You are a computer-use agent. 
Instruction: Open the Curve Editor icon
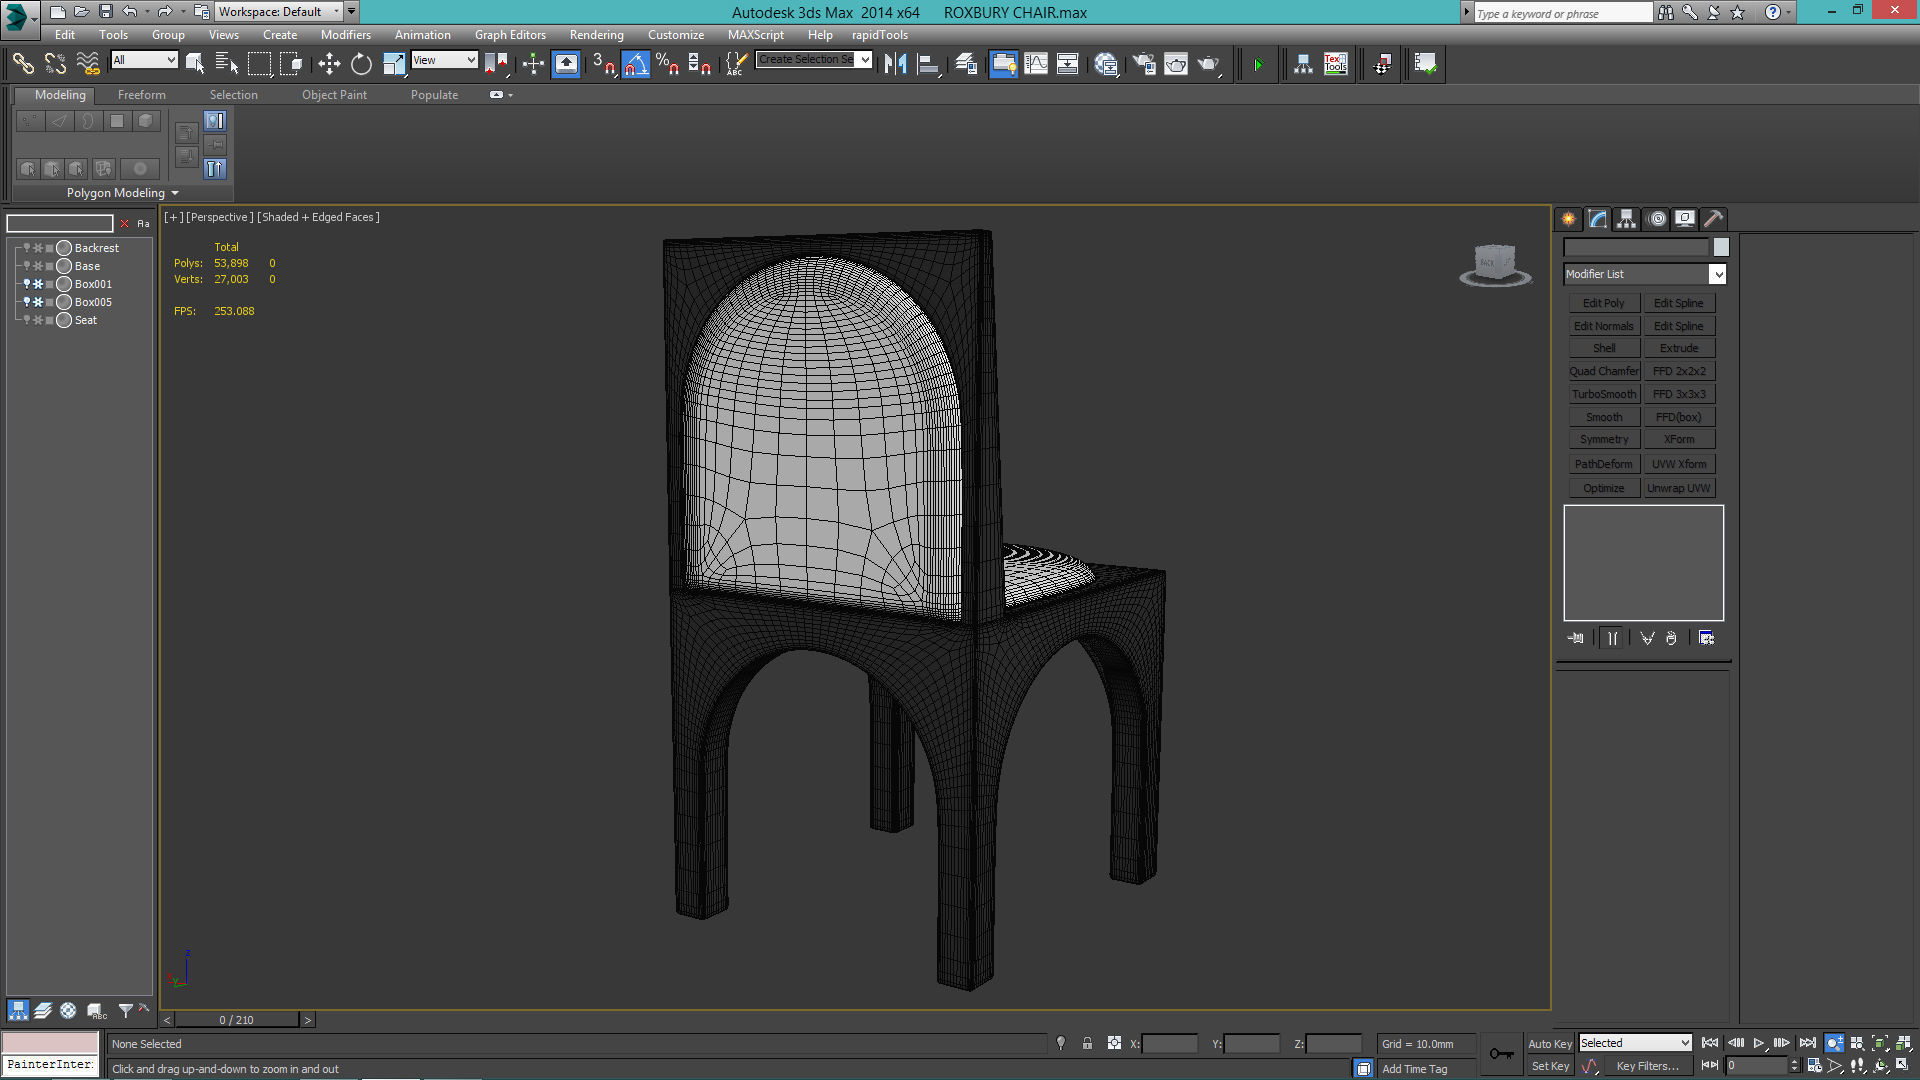pos(1036,64)
